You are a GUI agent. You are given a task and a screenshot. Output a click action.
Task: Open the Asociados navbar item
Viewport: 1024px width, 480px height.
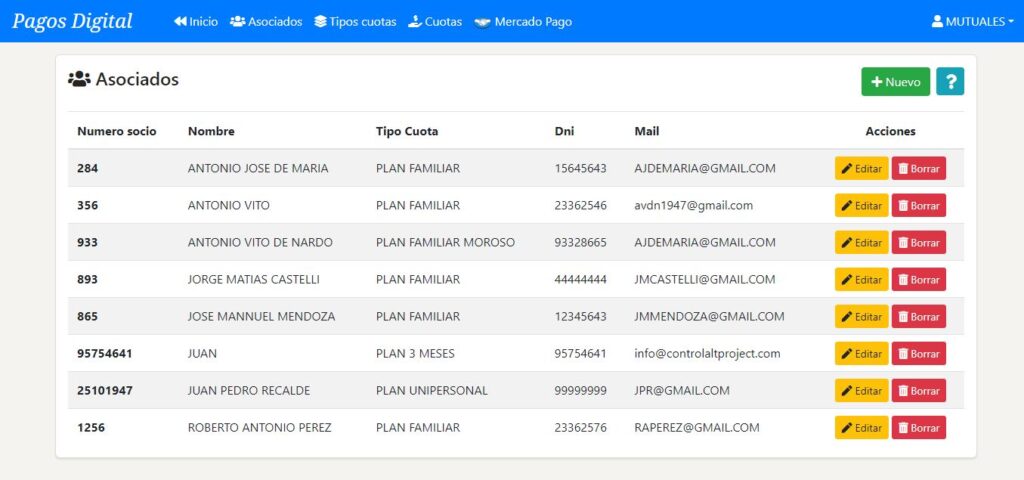click(266, 21)
